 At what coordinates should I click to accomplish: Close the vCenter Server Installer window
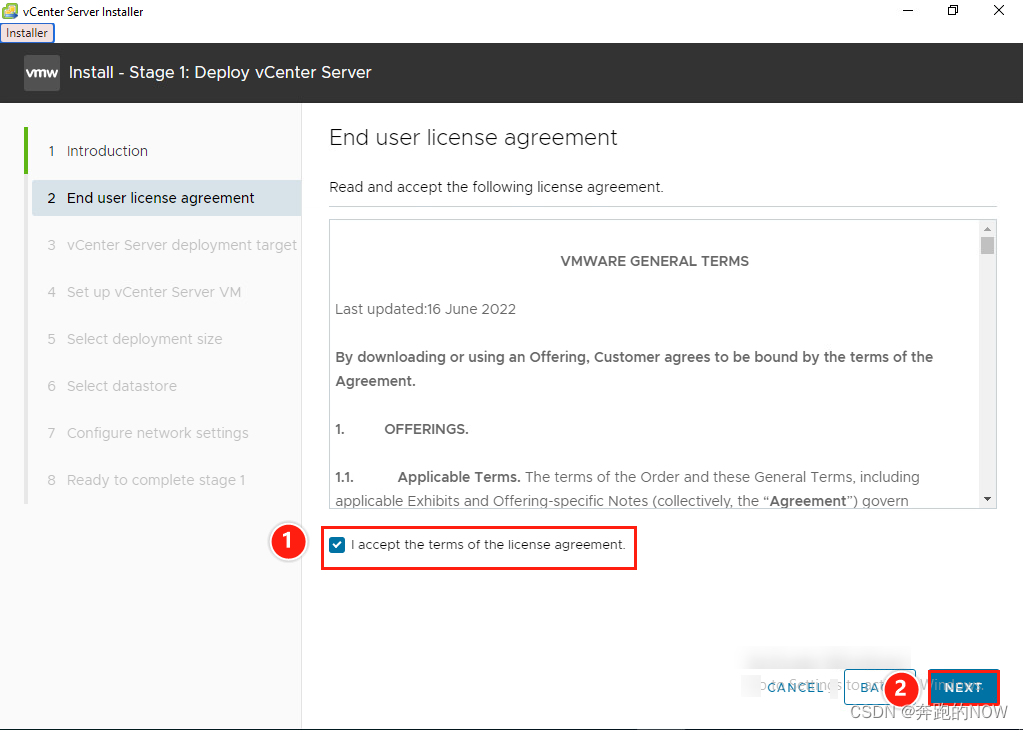click(x=999, y=10)
